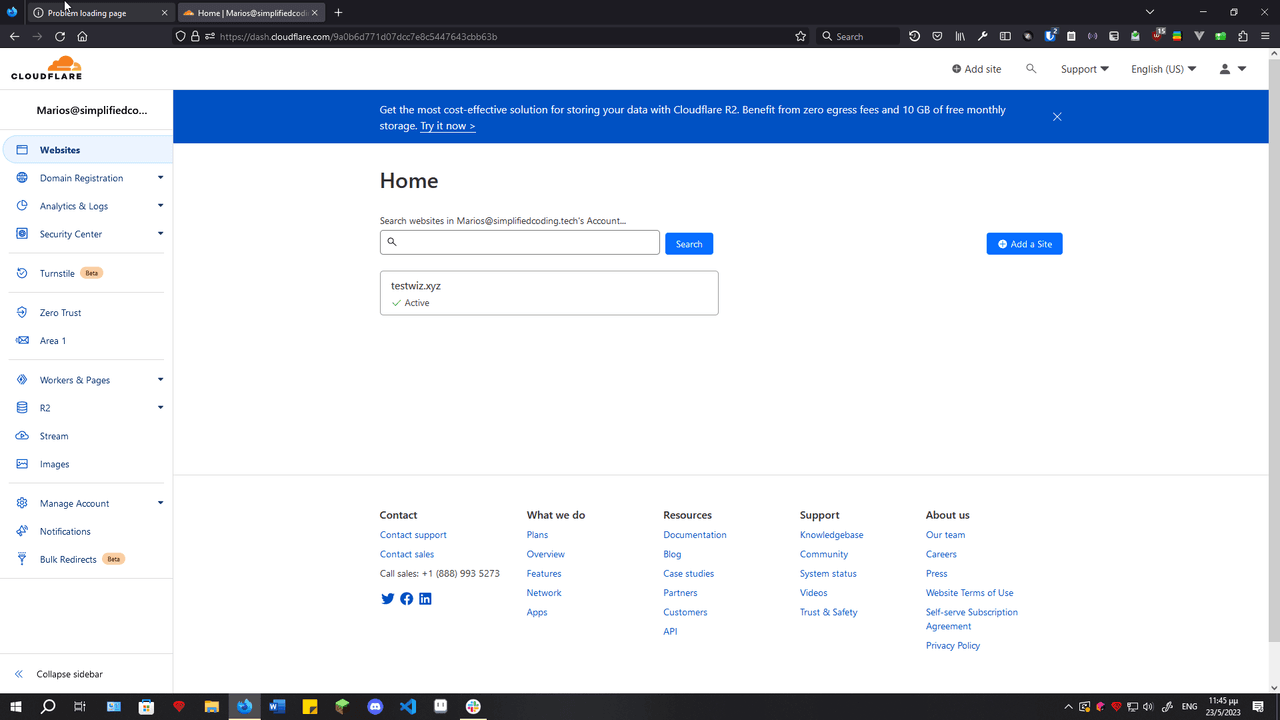Open the Facebook icon link
The width and height of the screenshot is (1280, 720).
pos(406,599)
